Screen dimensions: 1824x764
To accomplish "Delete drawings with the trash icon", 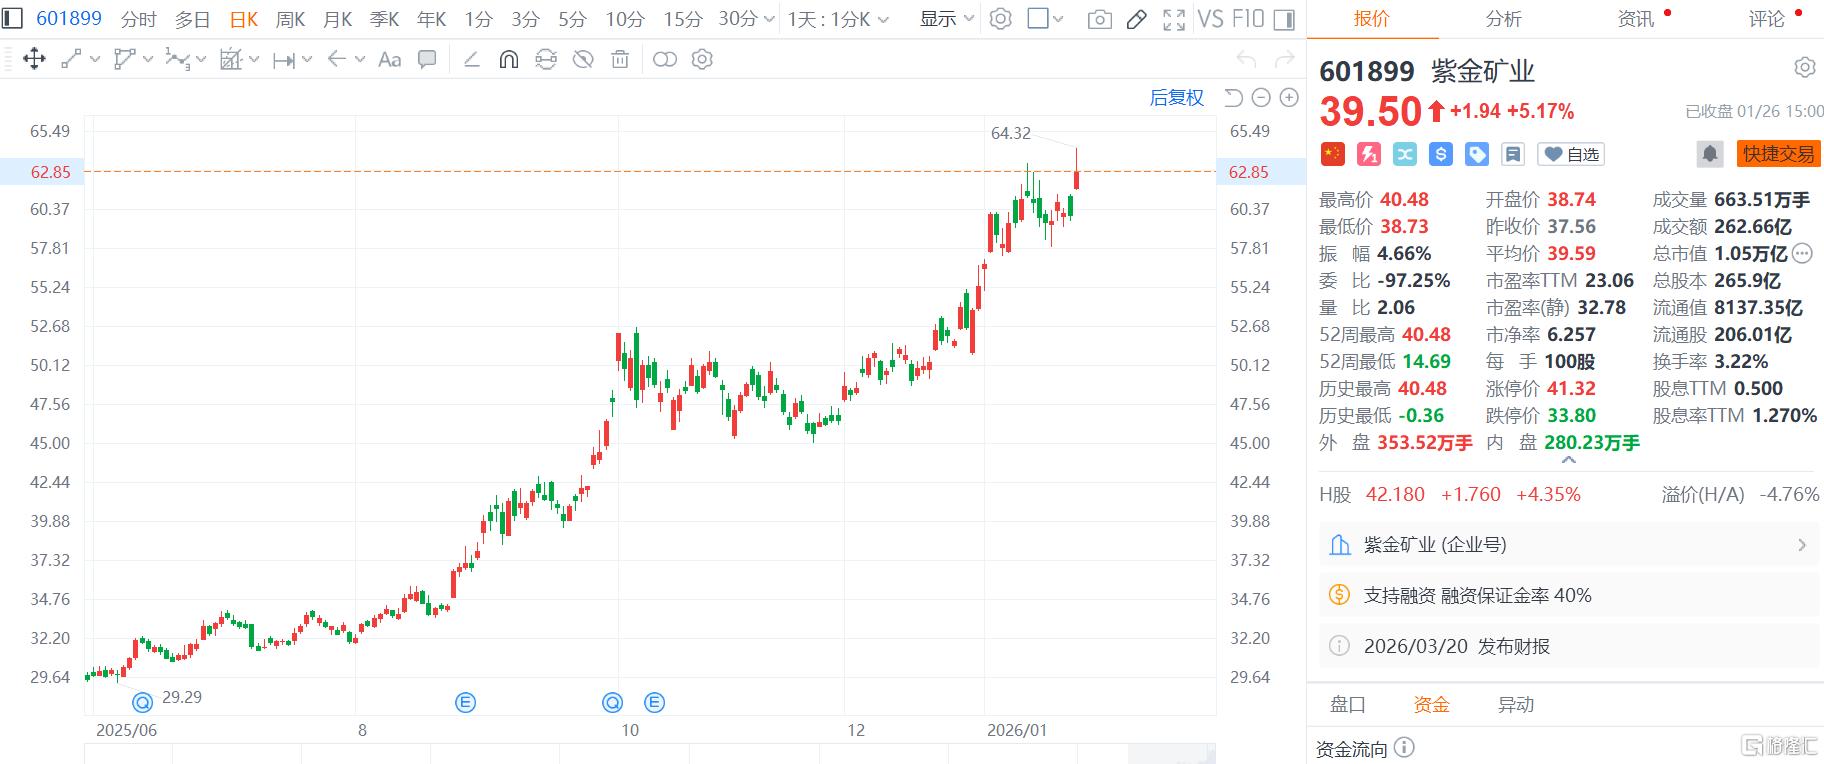I will coord(620,60).
